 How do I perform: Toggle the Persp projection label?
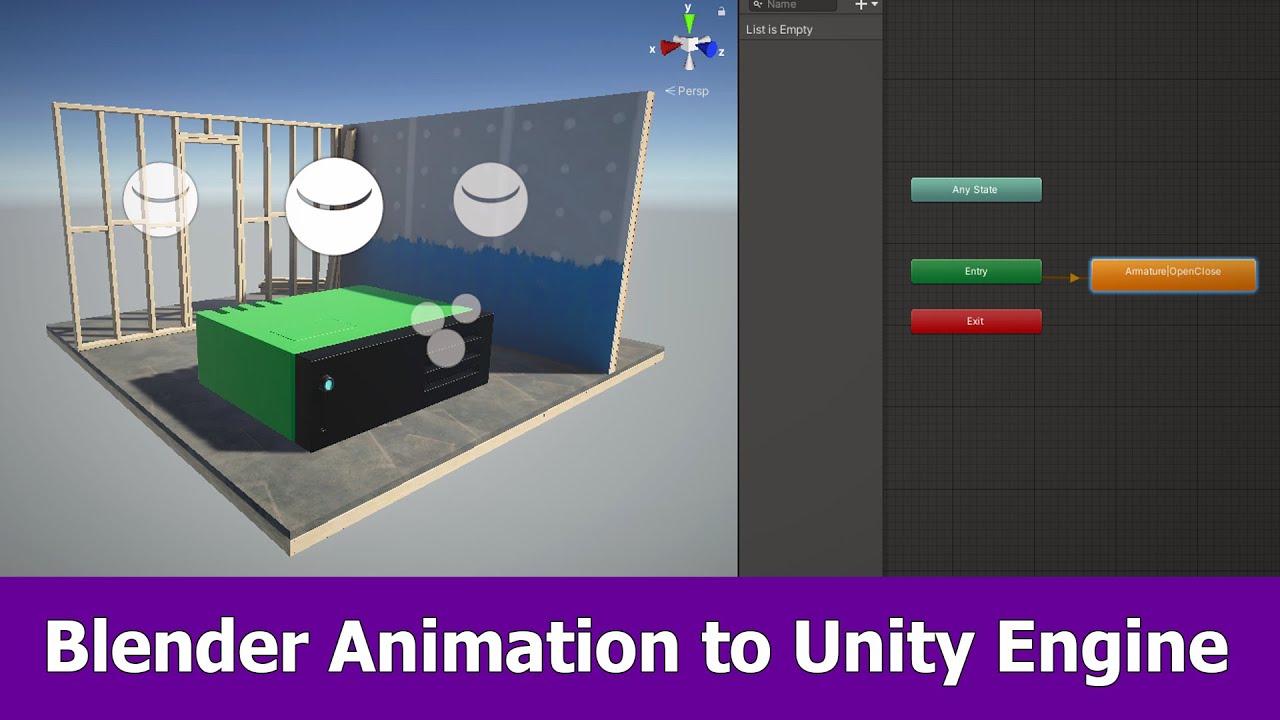coord(687,91)
